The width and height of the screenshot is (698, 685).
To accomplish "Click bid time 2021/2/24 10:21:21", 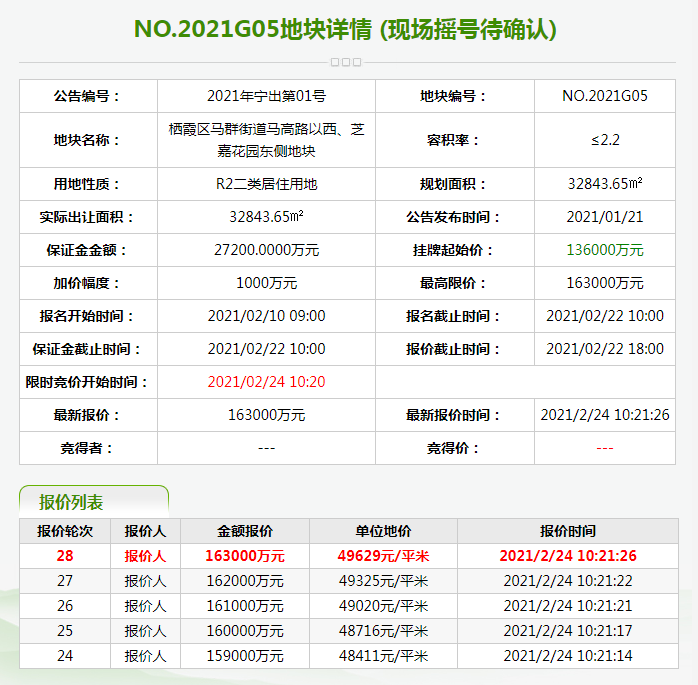I will 568,605.
